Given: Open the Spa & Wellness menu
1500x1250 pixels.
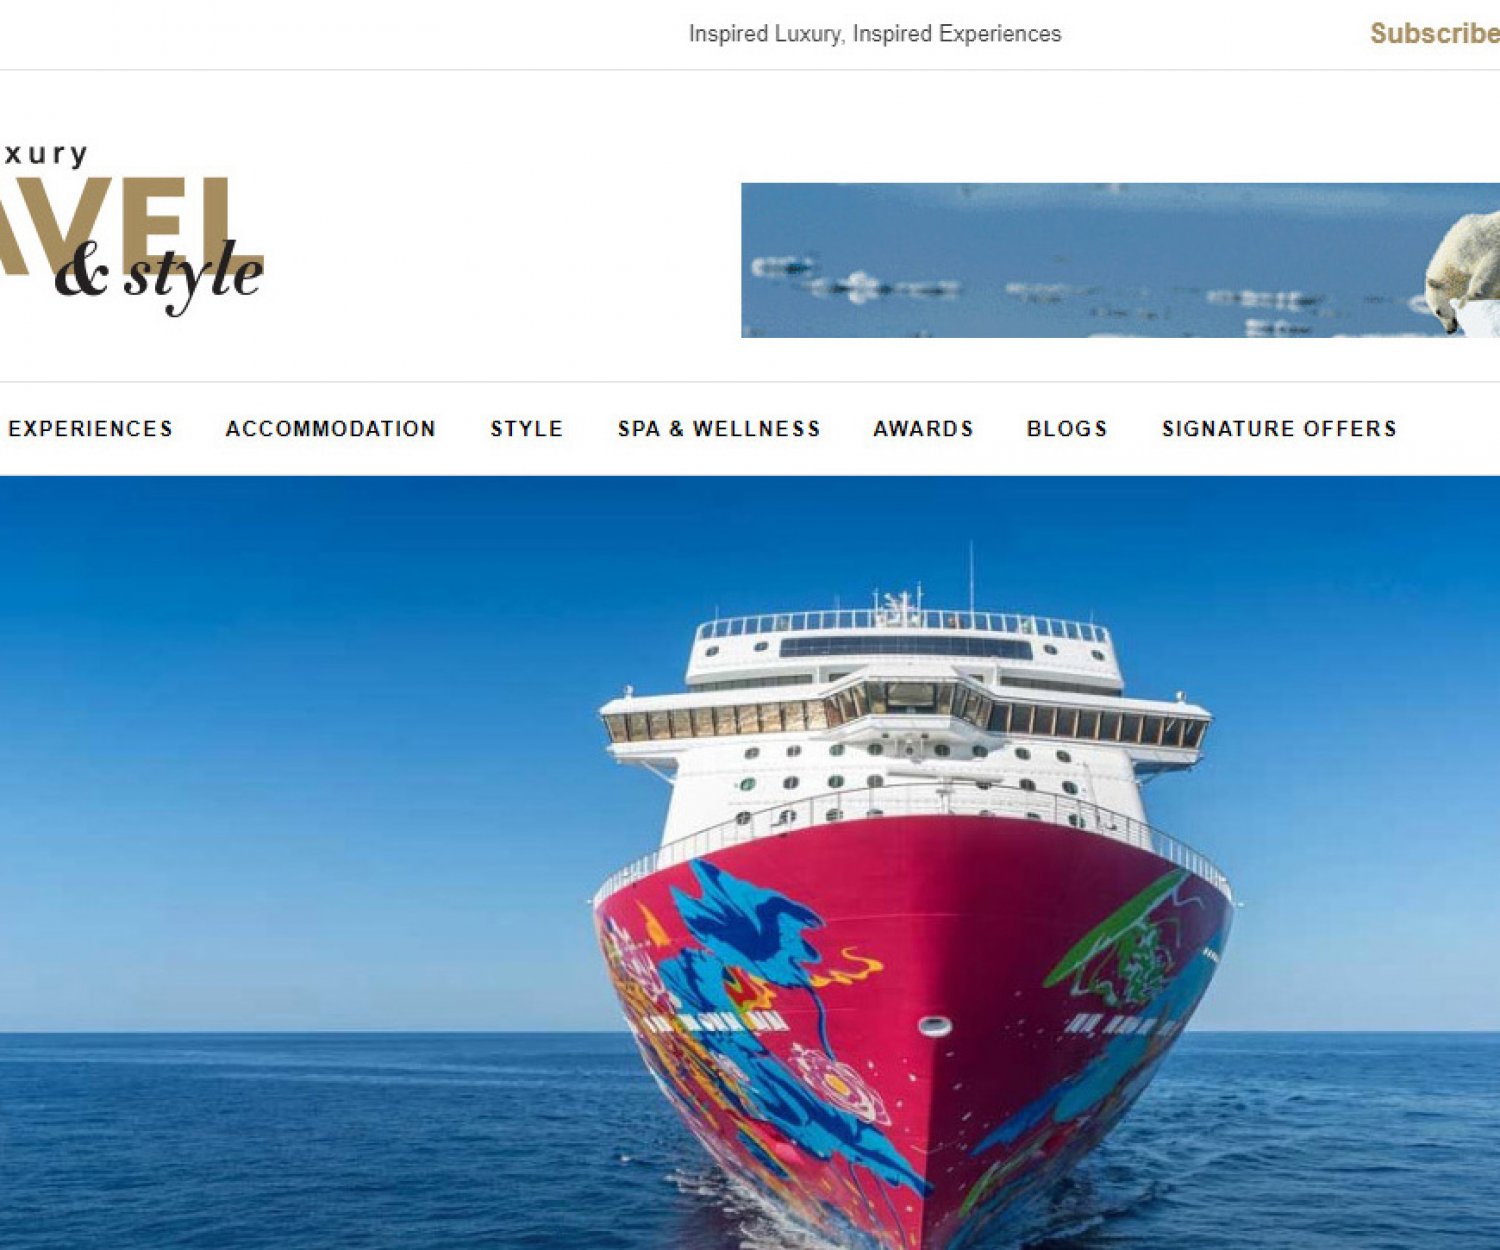Looking at the screenshot, I should (719, 429).
